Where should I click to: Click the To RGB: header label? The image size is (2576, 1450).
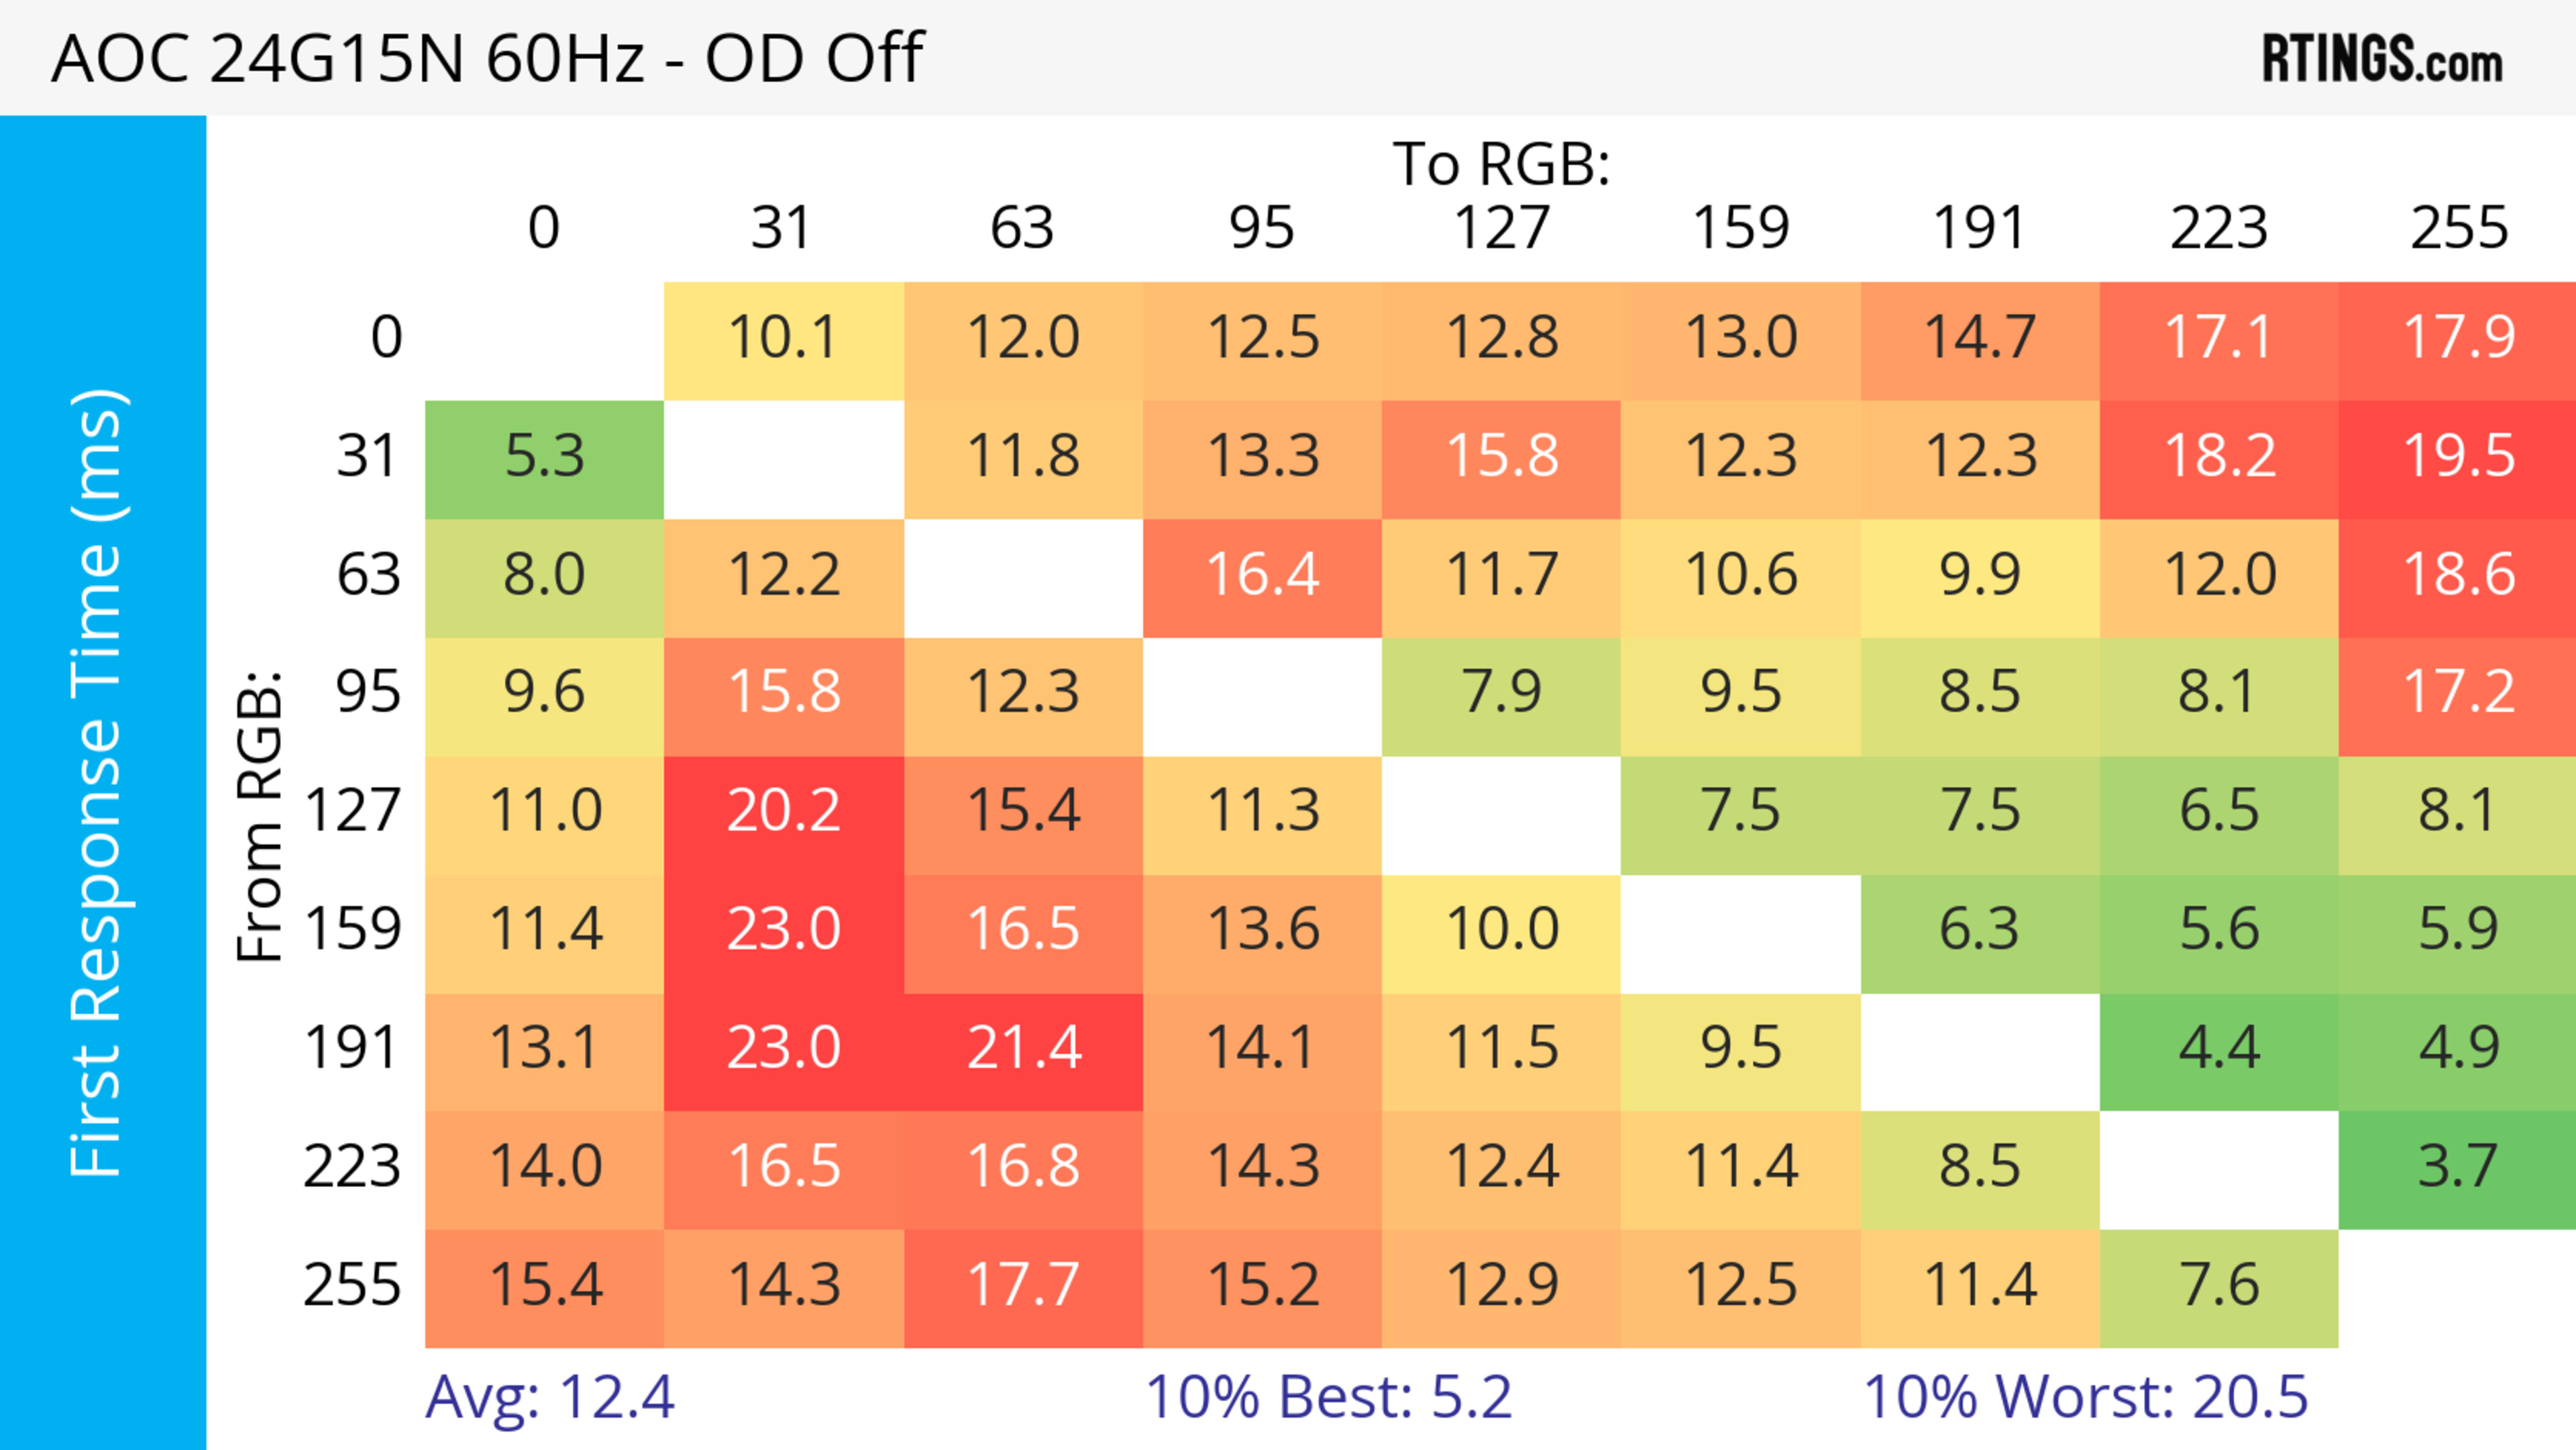point(1501,165)
